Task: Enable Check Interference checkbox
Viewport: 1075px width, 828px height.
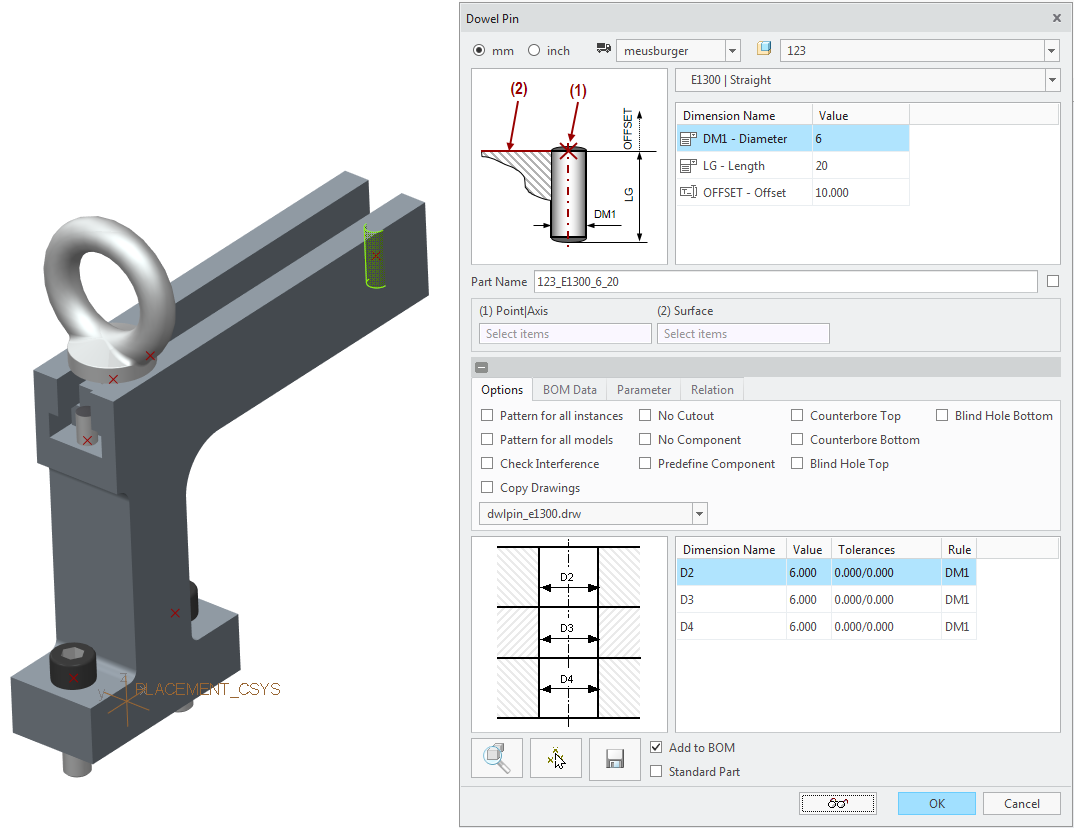Action: click(487, 463)
